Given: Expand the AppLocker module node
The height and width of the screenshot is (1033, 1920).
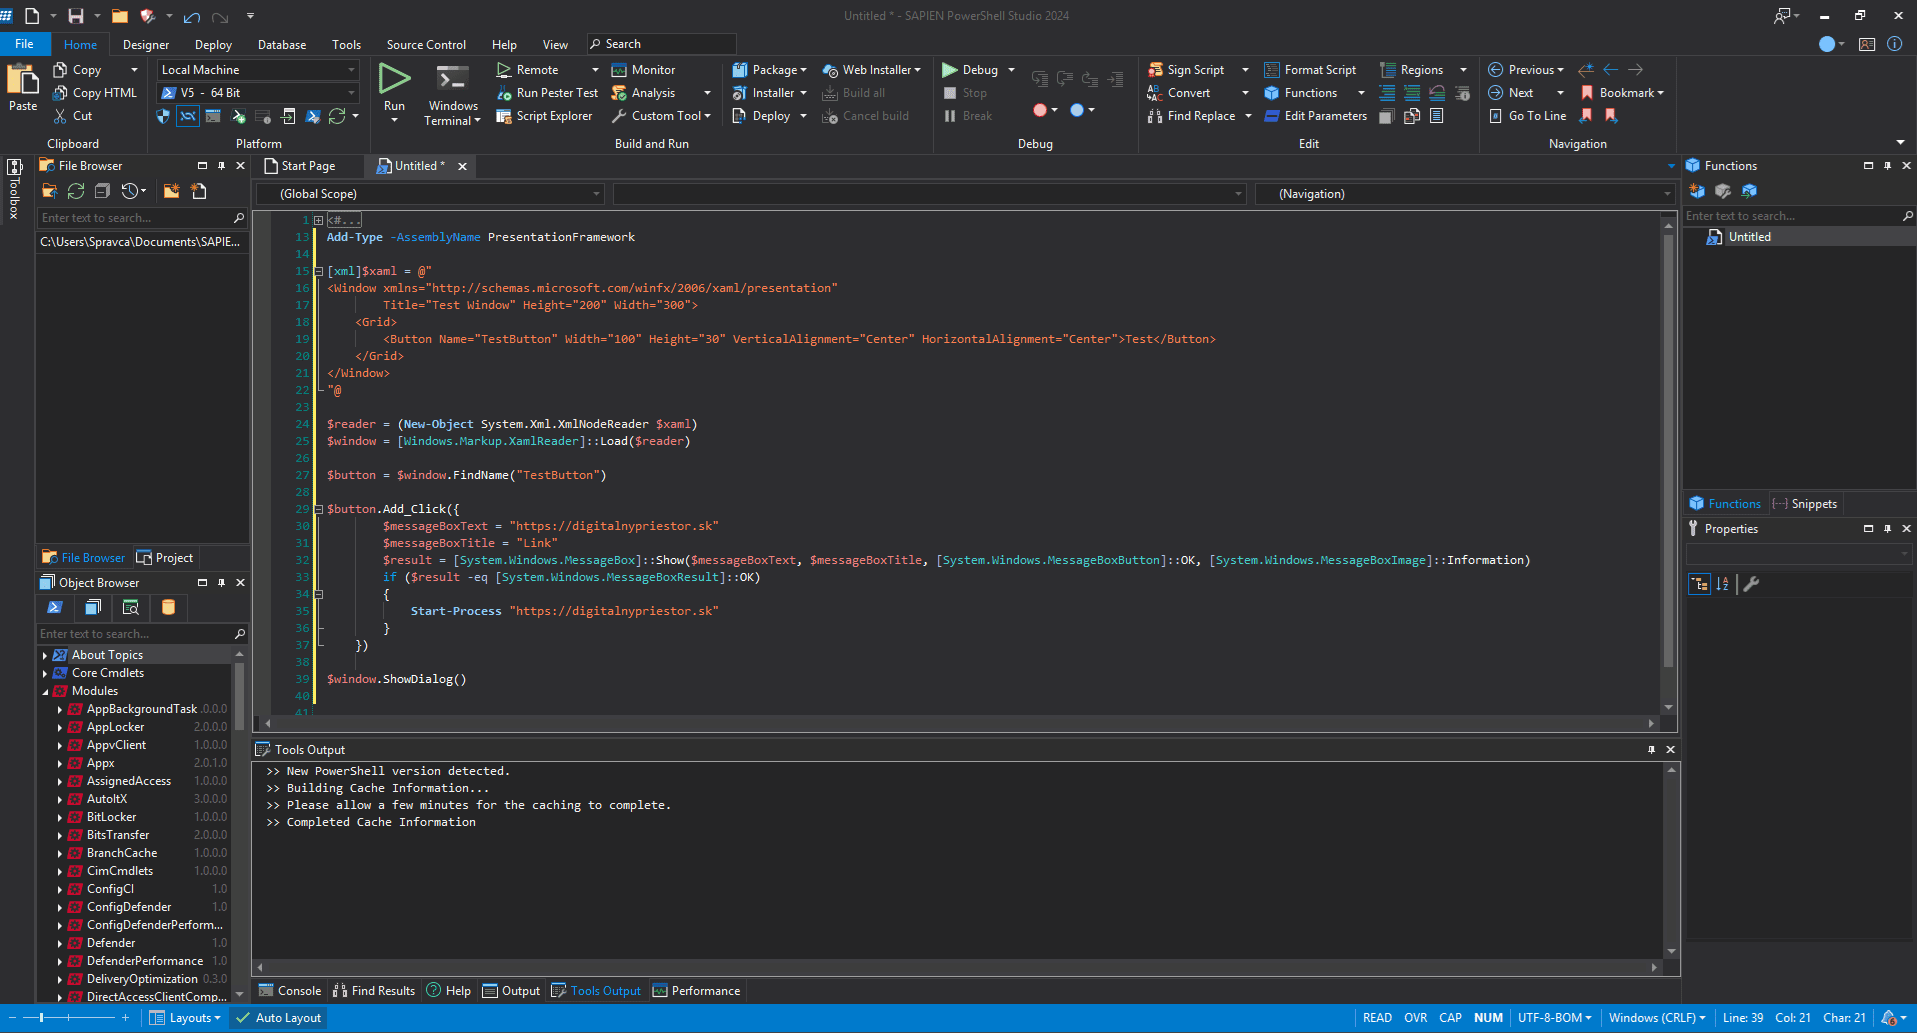Looking at the screenshot, I should (x=60, y=728).
